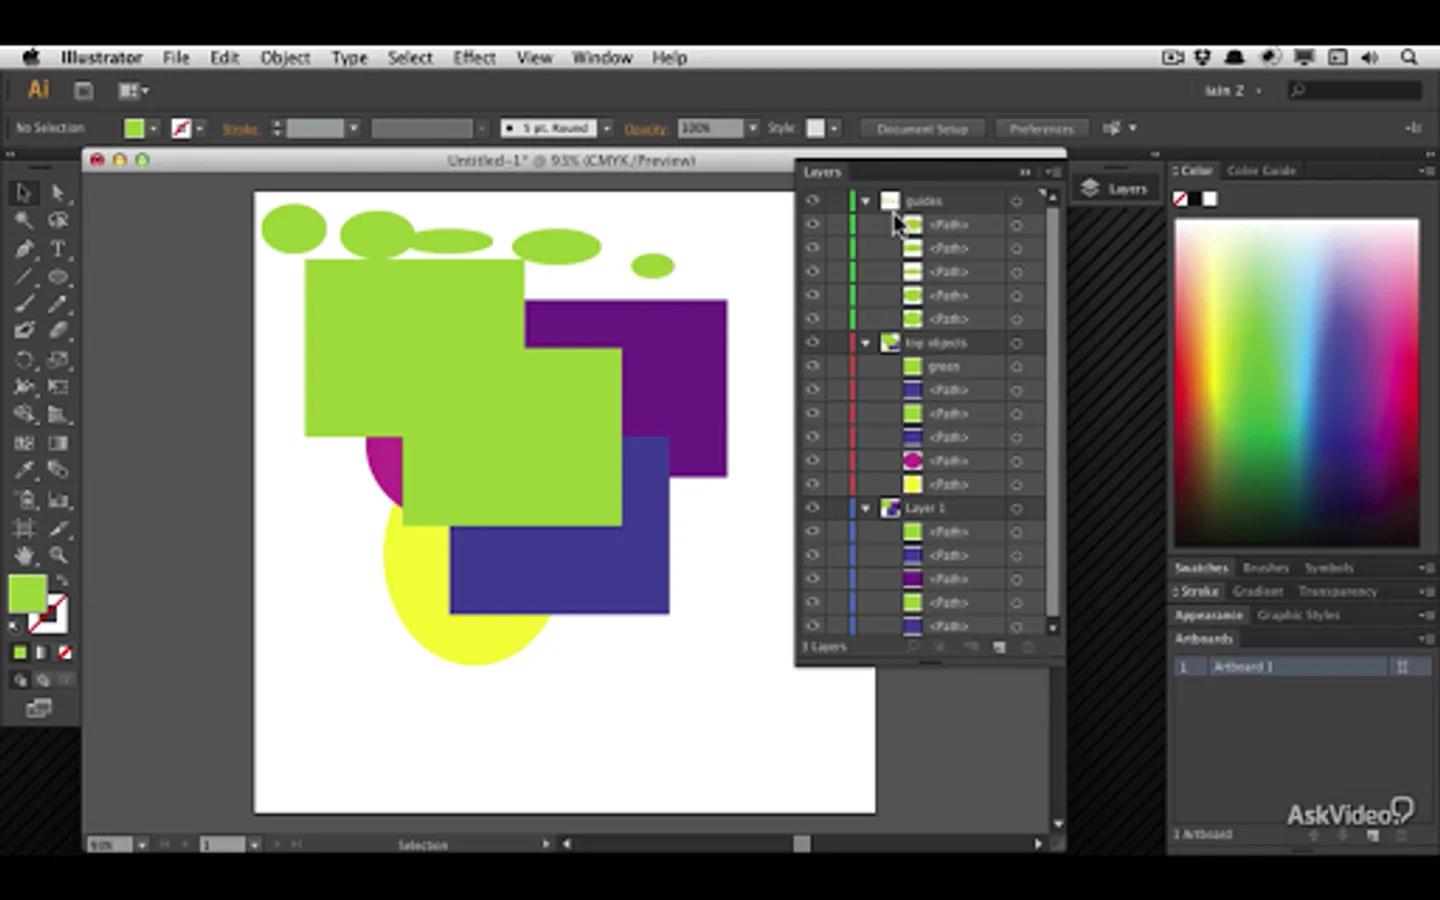The image size is (1440, 900).
Task: Select the green sublayer in Layers panel
Action: coord(943,367)
